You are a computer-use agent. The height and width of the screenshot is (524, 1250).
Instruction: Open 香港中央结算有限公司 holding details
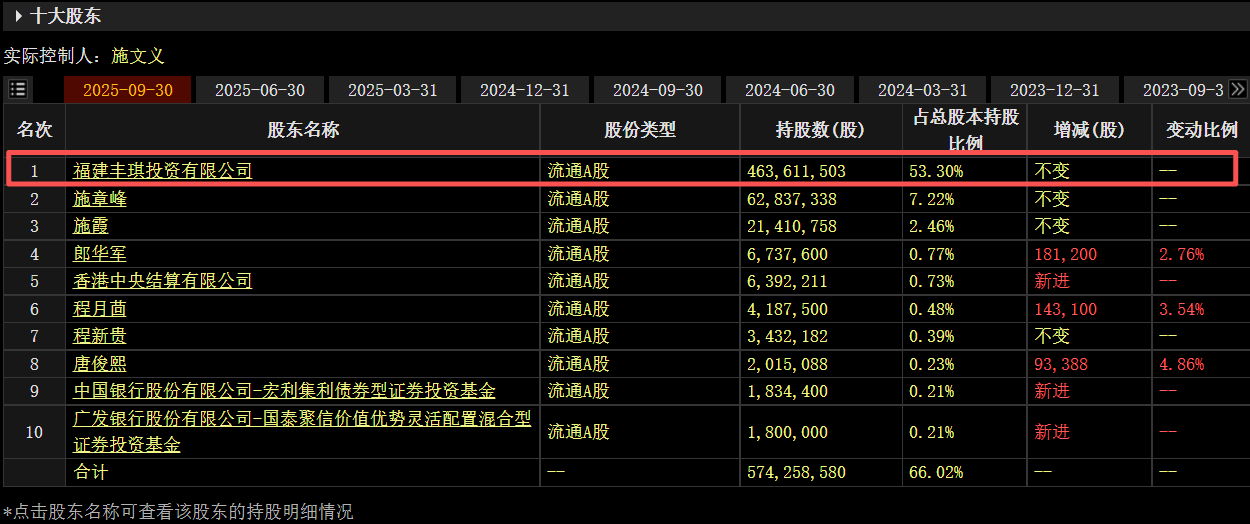163,281
